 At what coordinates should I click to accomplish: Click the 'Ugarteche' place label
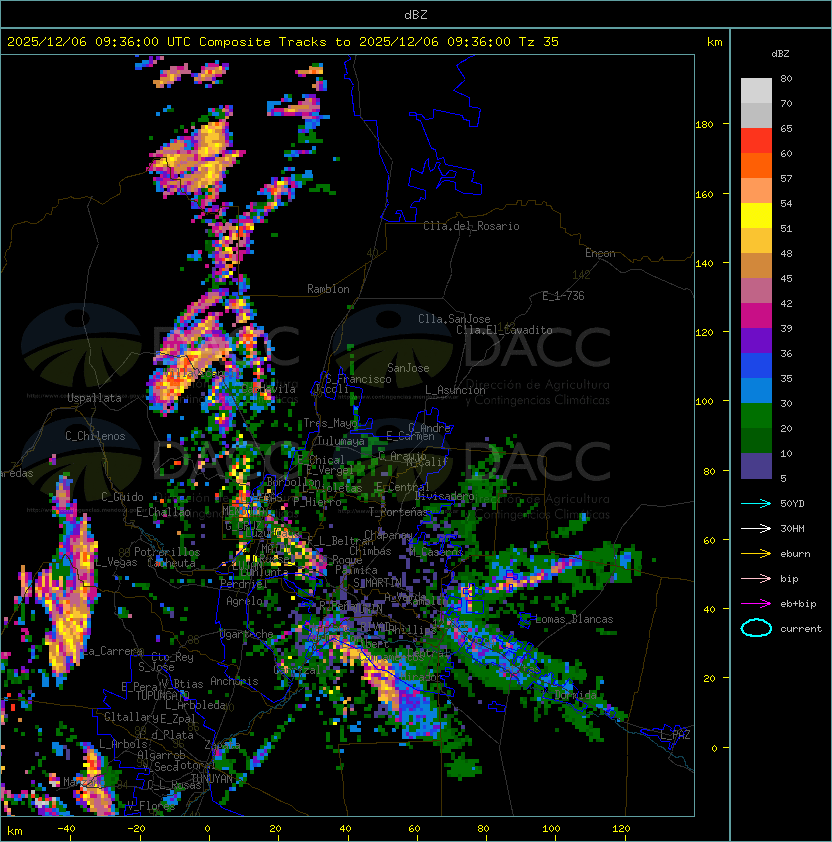pyautogui.click(x=247, y=634)
